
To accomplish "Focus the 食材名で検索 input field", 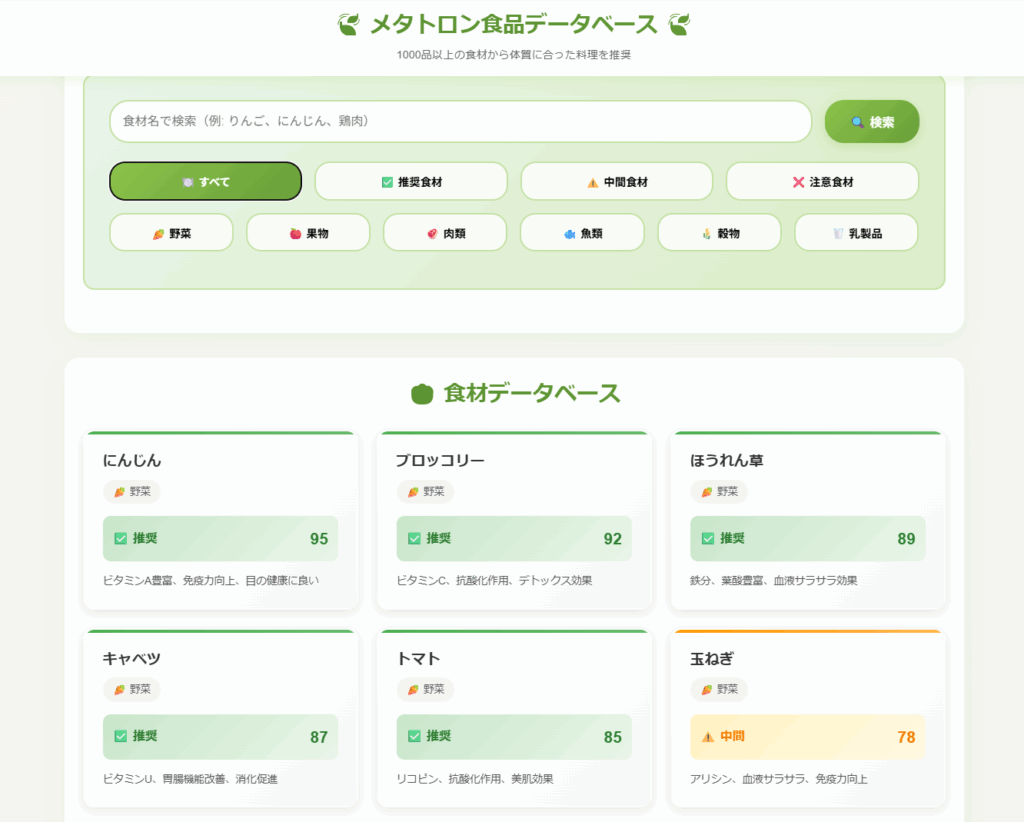I will 460,121.
